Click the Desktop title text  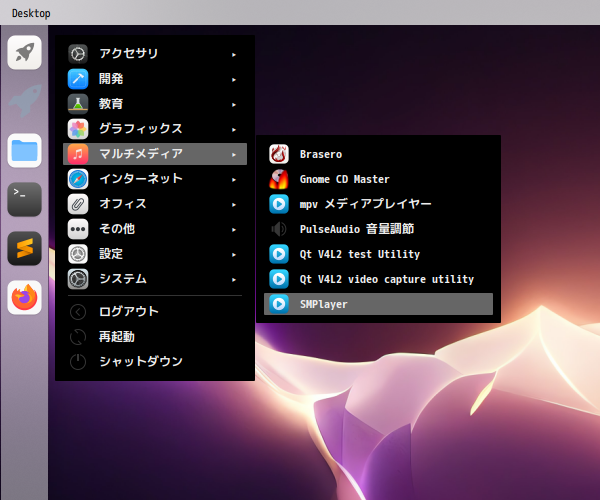(31, 13)
